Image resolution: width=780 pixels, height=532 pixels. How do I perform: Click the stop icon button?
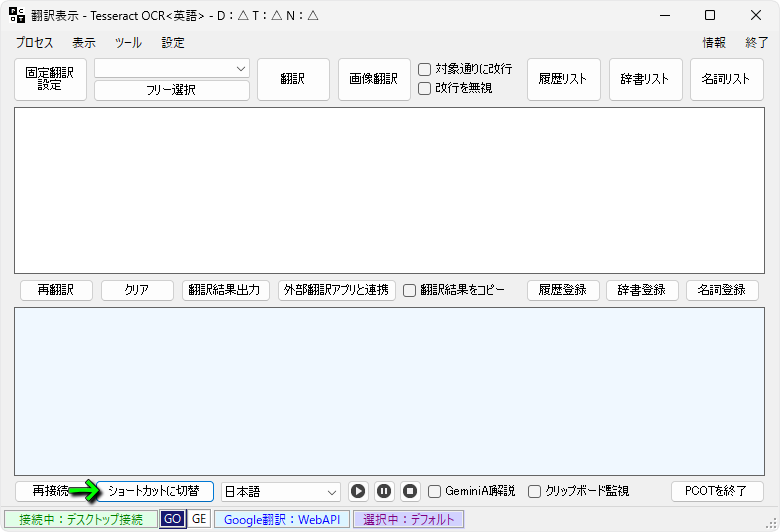[x=410, y=491]
